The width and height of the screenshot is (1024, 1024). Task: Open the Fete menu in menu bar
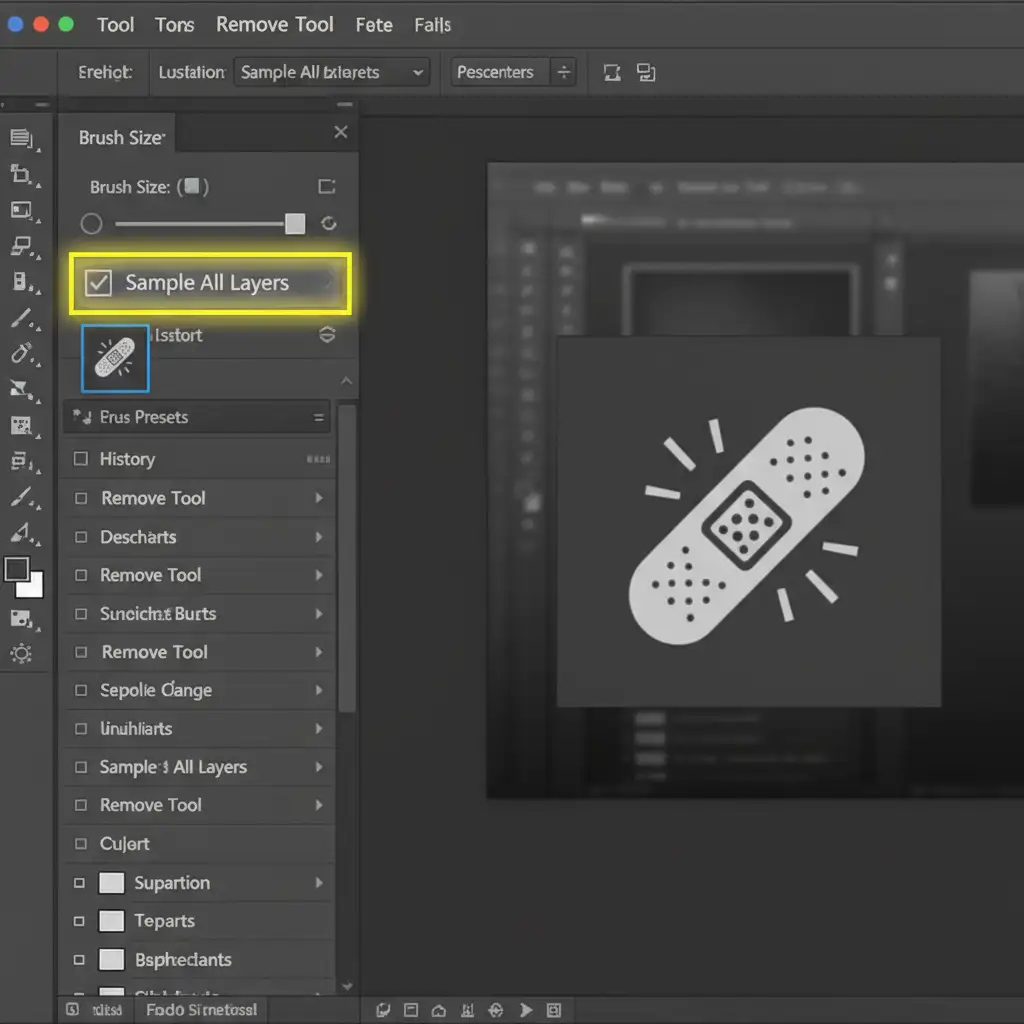[x=374, y=24]
